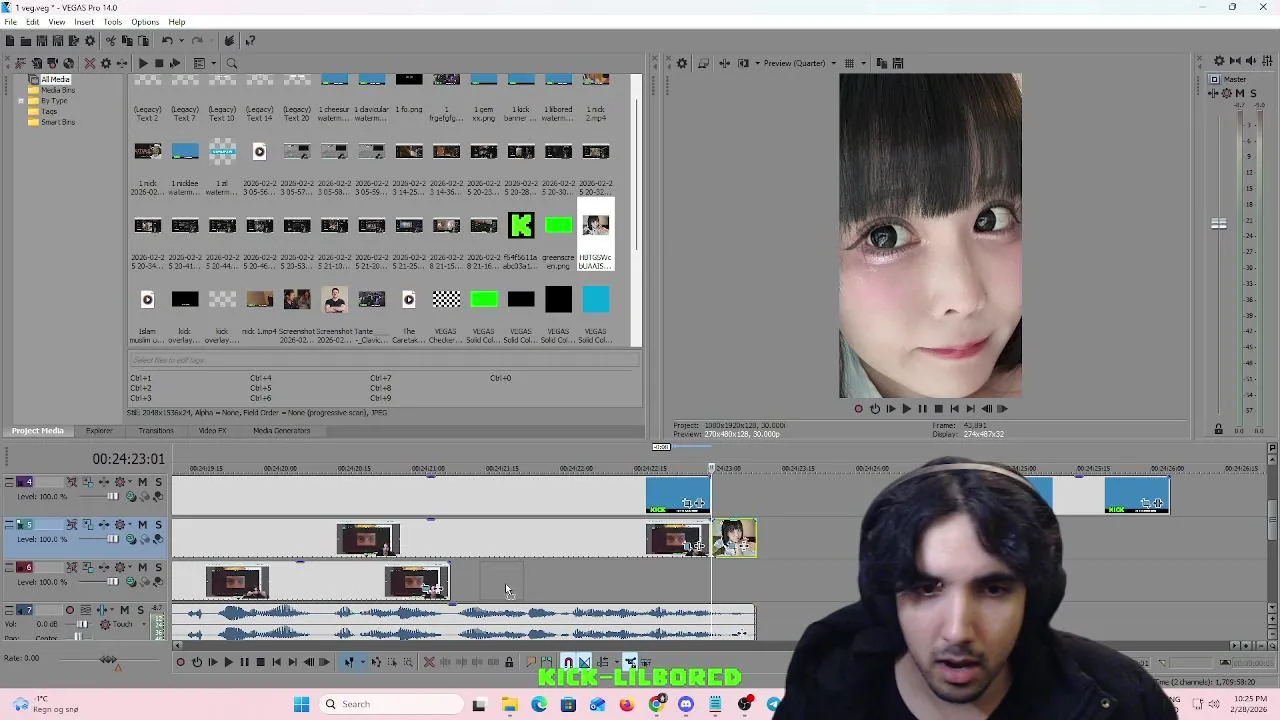Click the Search media magnifier icon
Viewport: 1280px width, 720px height.
click(x=231, y=63)
